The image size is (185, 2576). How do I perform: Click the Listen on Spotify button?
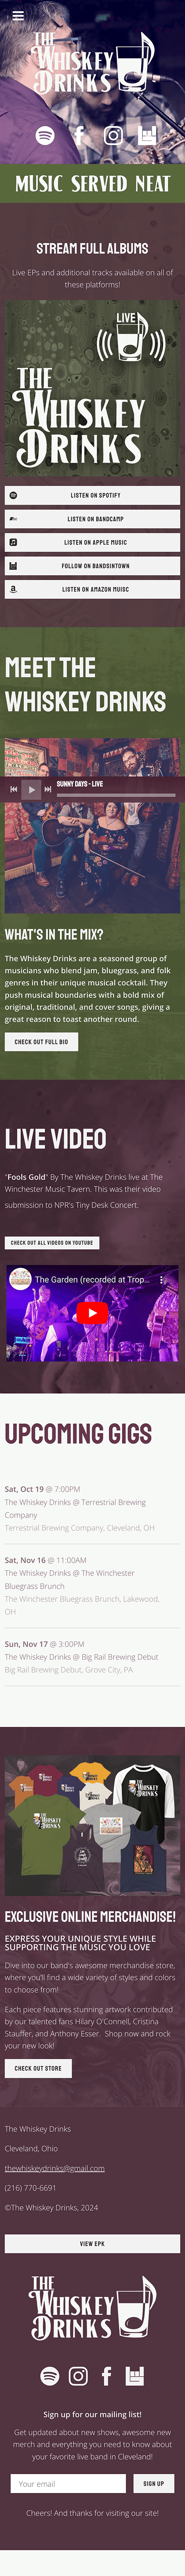pyautogui.click(x=92, y=495)
